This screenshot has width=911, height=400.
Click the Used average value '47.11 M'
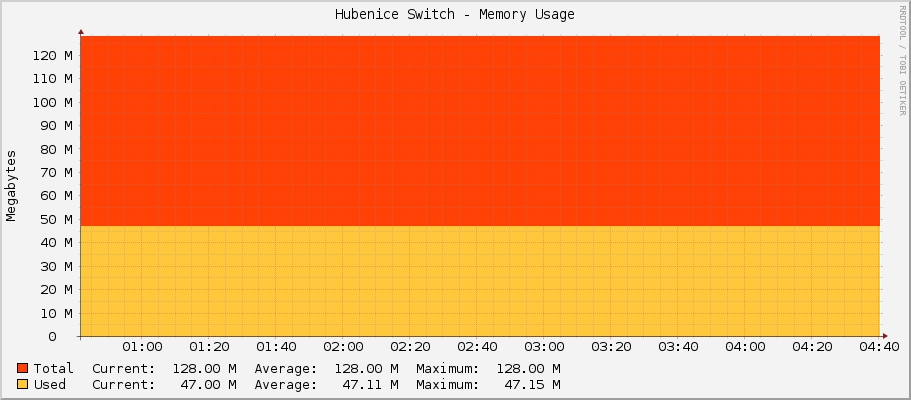coord(371,384)
